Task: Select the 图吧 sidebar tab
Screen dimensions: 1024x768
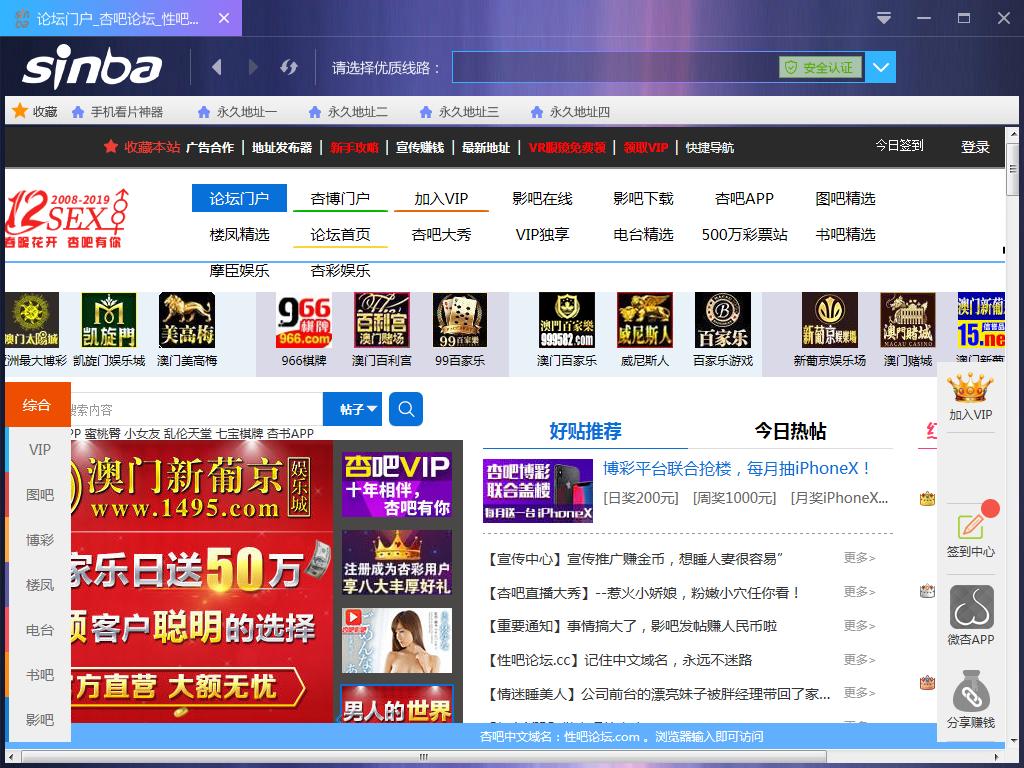Action: [x=40, y=495]
